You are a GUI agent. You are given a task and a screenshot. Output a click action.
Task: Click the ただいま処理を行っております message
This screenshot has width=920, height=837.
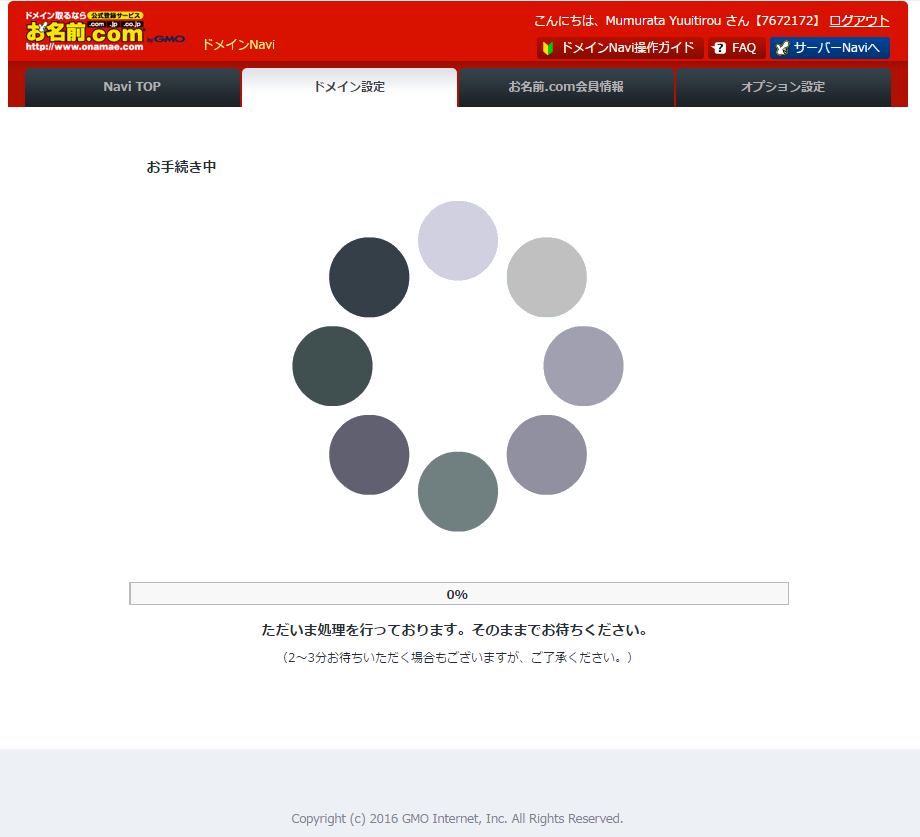(457, 631)
